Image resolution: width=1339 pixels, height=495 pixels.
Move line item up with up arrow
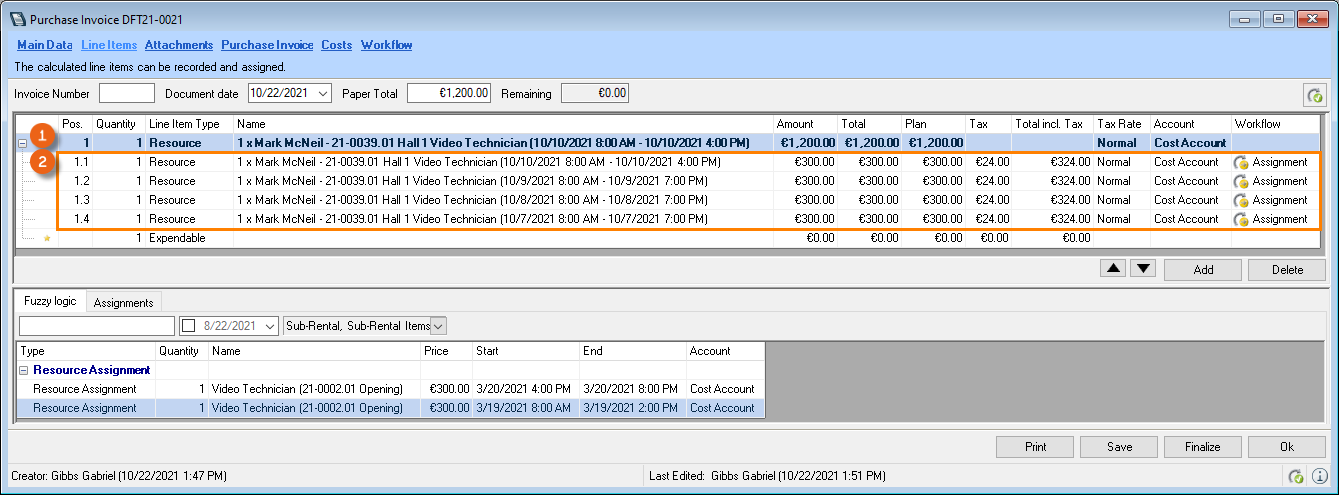[1113, 268]
